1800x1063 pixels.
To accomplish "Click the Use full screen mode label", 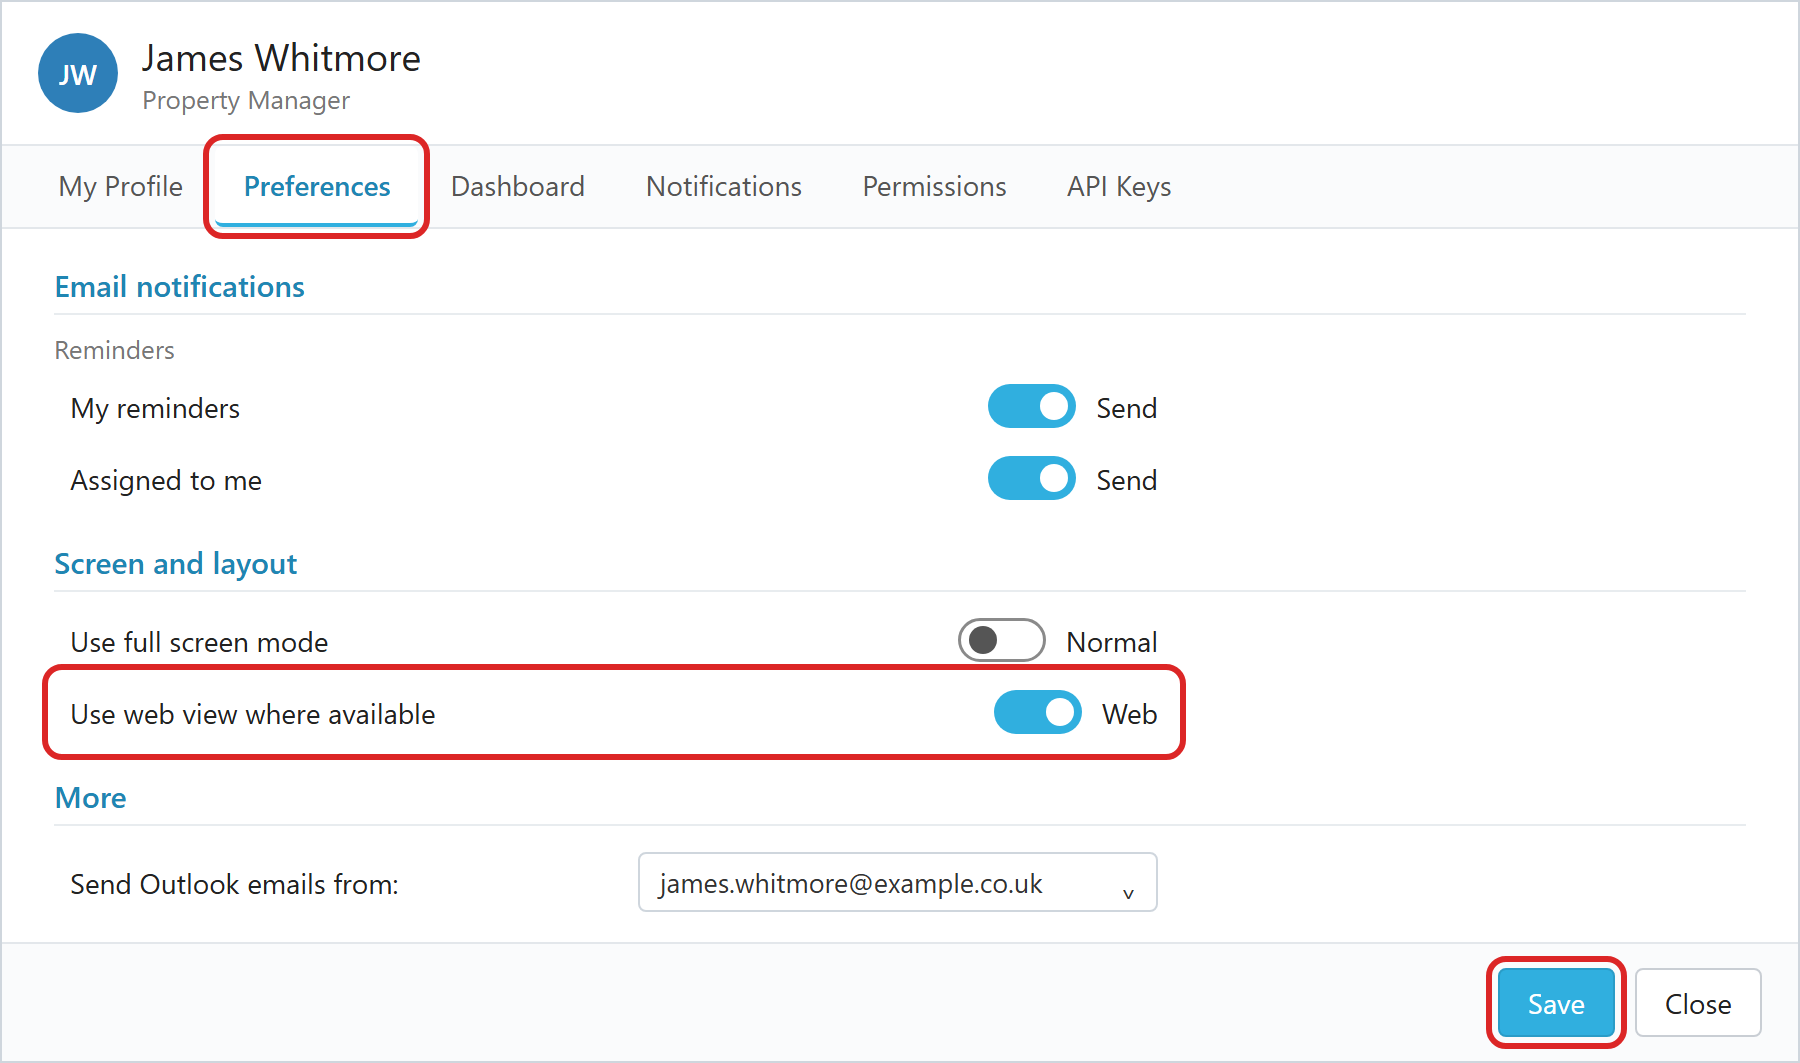I will (199, 642).
